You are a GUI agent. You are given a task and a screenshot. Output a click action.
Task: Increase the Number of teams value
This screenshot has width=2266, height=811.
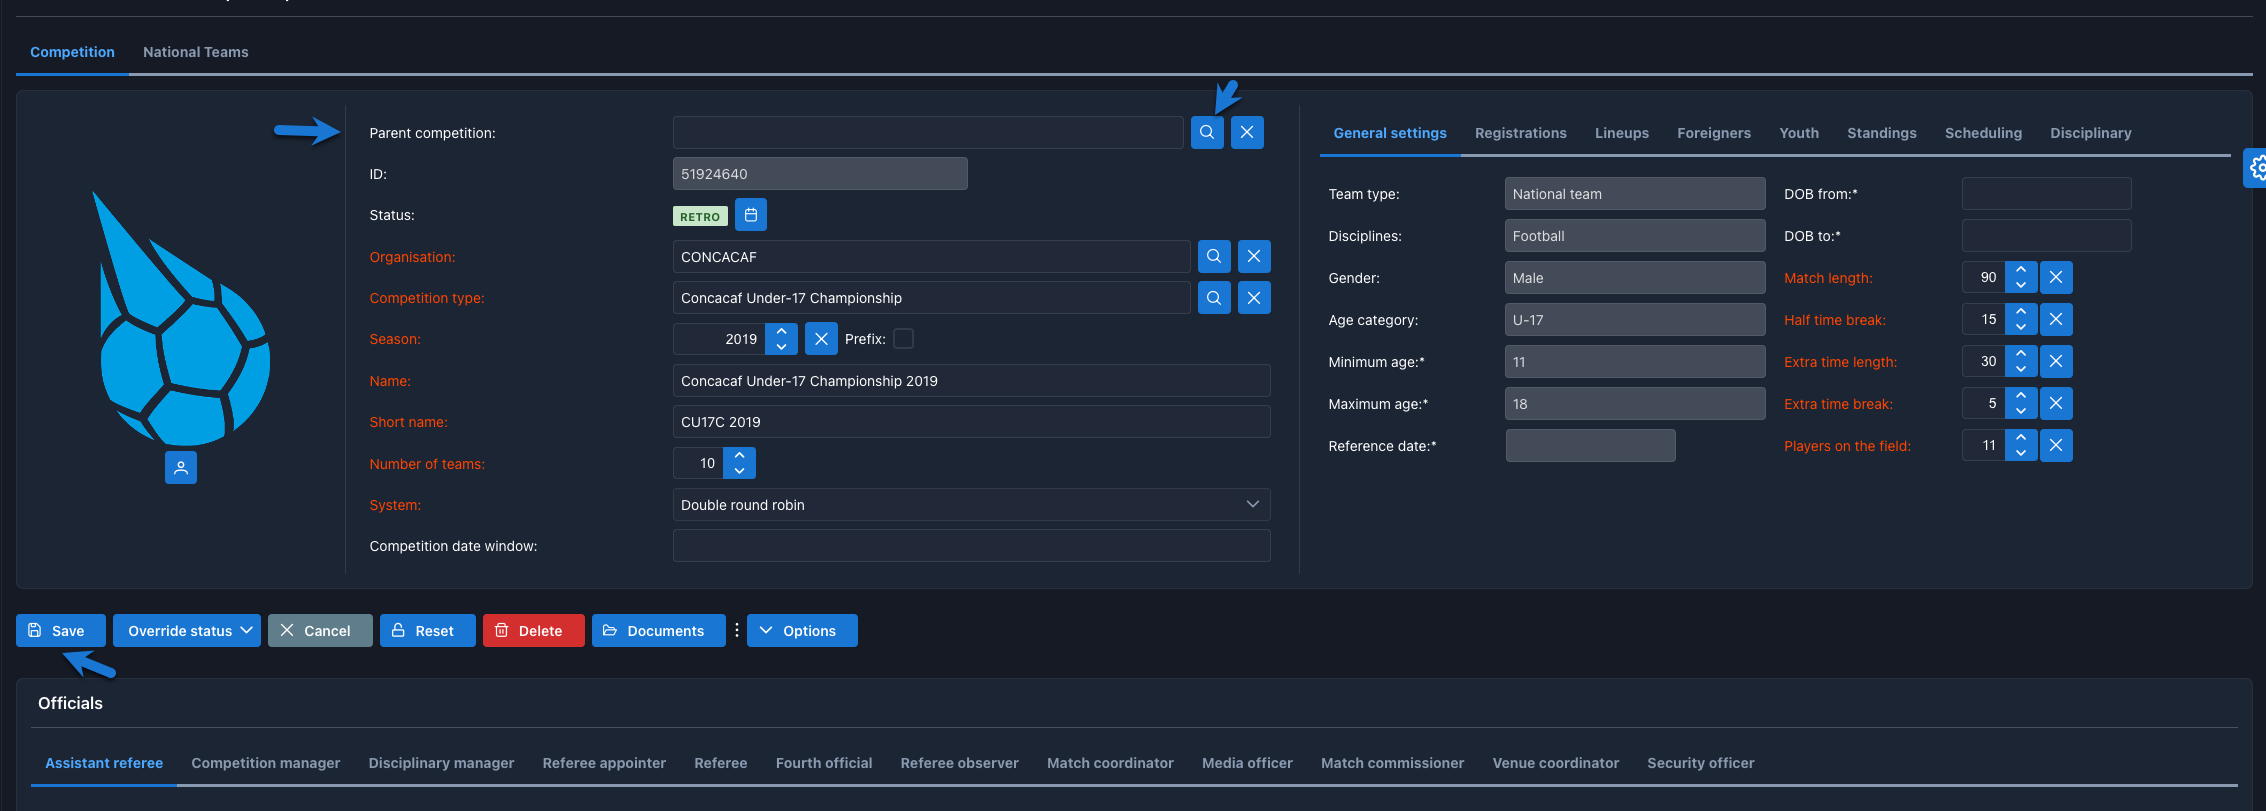tap(740, 456)
